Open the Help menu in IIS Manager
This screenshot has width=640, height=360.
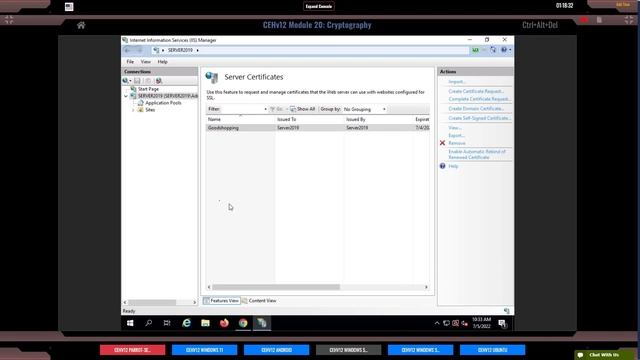(x=162, y=62)
